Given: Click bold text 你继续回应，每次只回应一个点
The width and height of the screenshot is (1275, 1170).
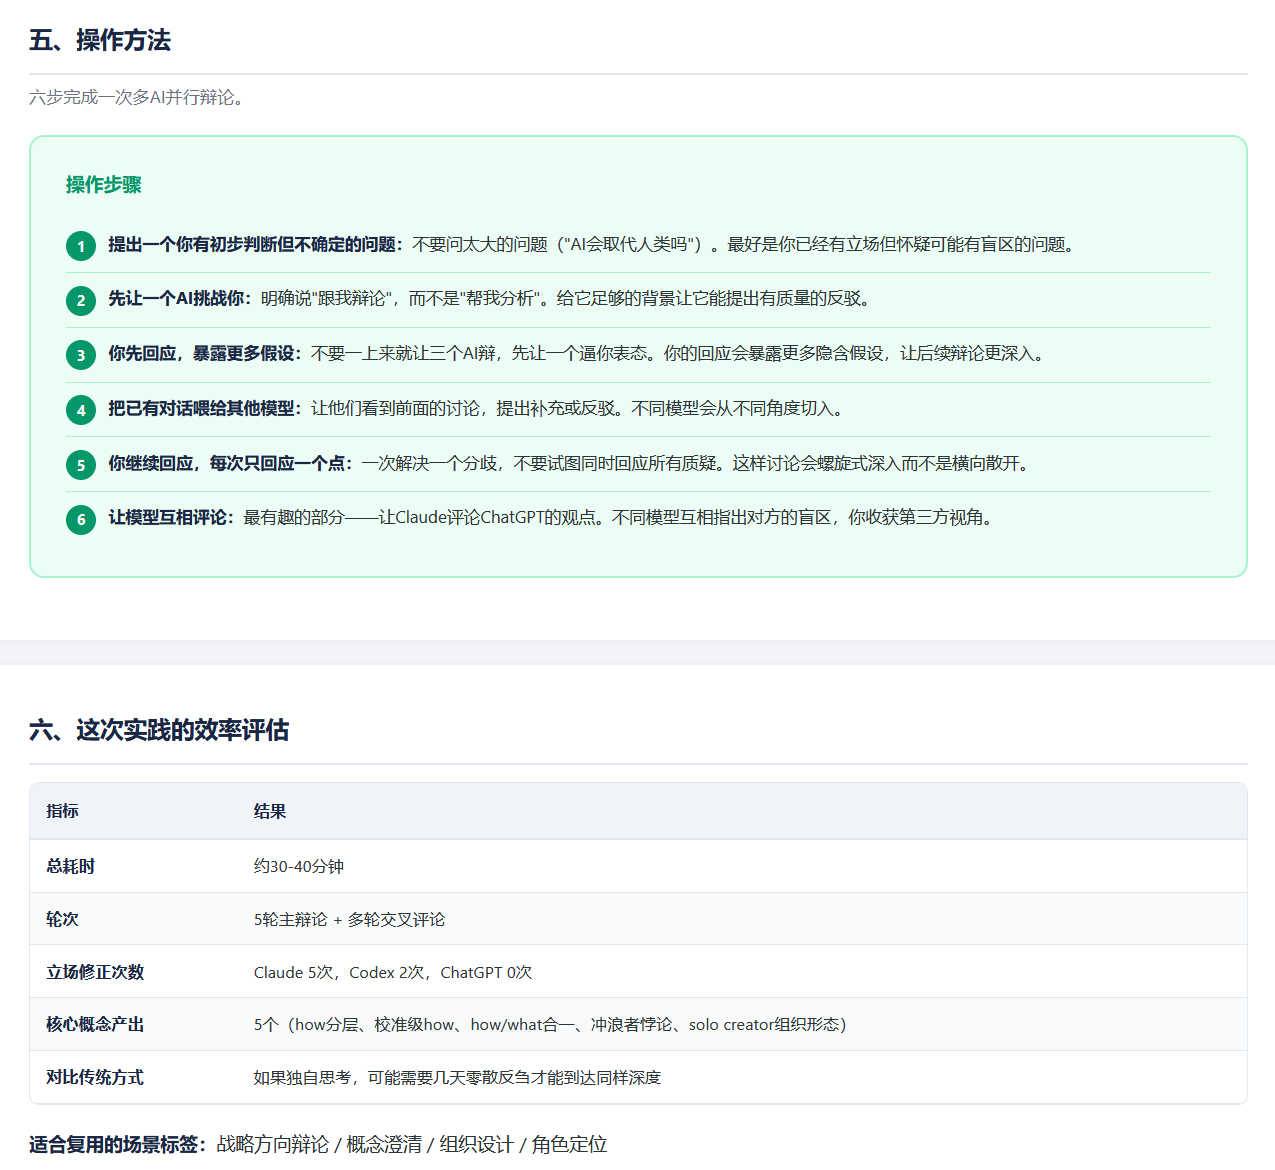Looking at the screenshot, I should 230,464.
